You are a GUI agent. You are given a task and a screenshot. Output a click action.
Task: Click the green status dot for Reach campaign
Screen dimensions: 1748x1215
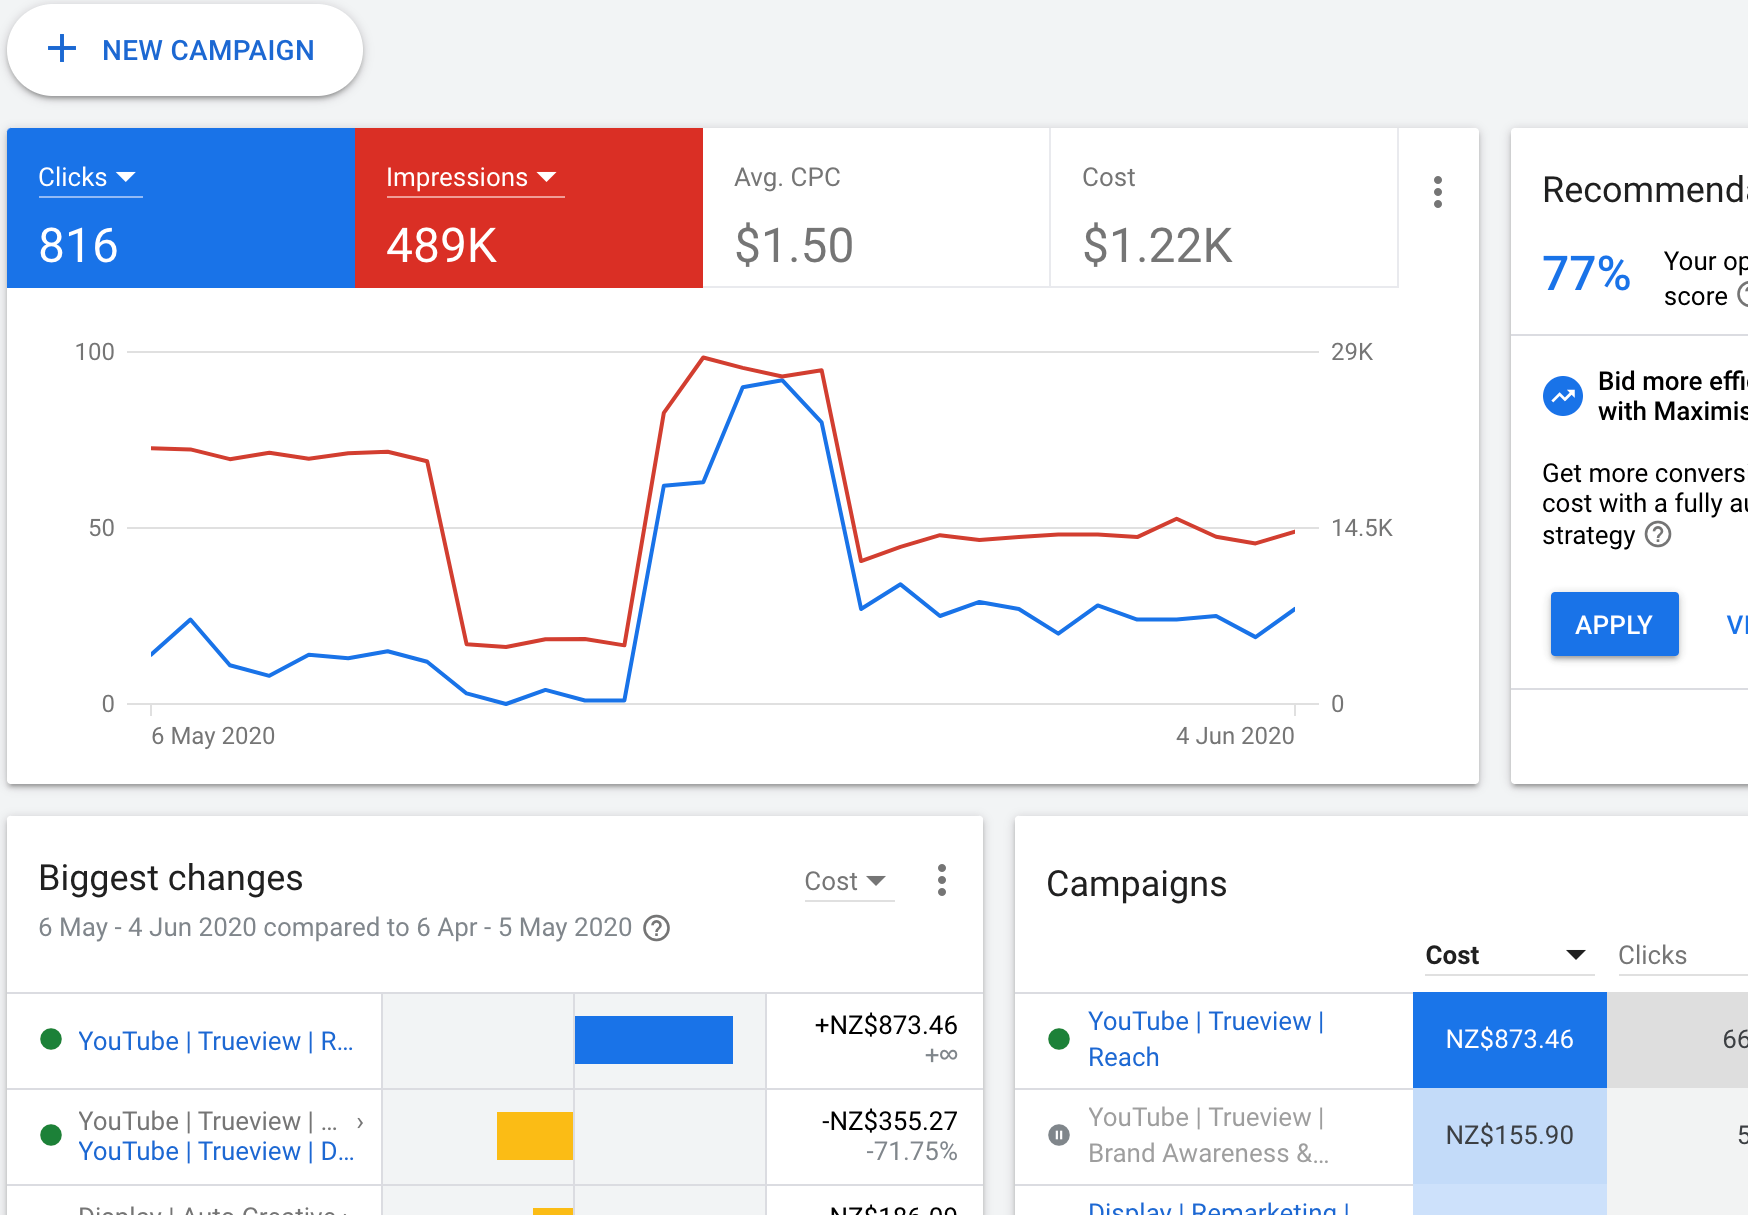tap(1059, 1039)
